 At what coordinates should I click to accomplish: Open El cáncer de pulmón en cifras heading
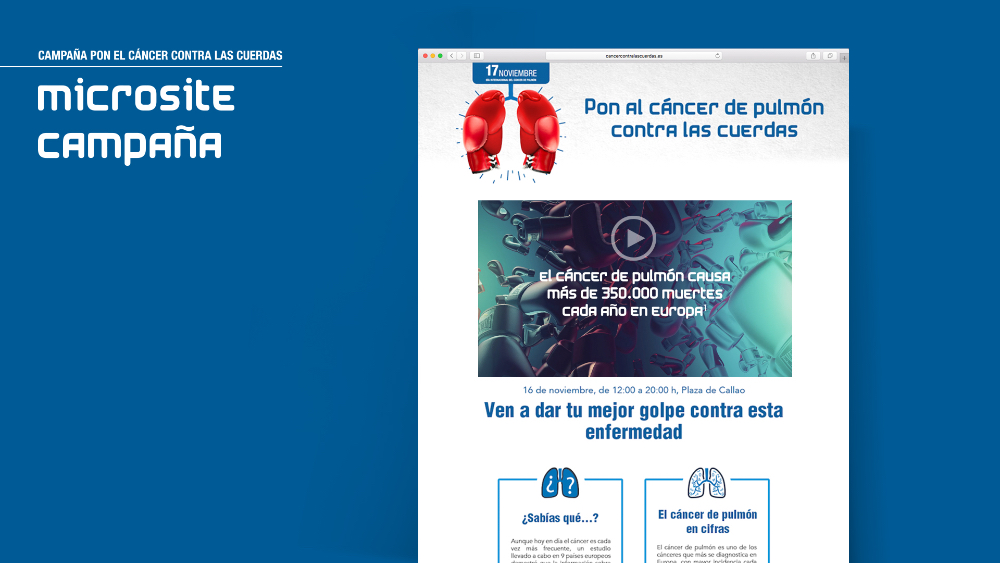707,522
